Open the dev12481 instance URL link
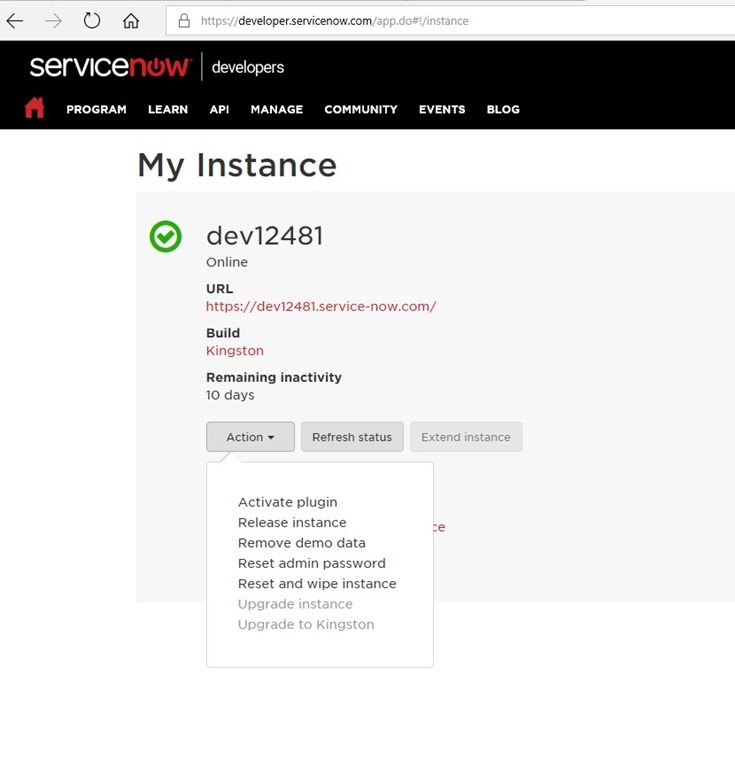The image size is (735, 768). point(321,307)
